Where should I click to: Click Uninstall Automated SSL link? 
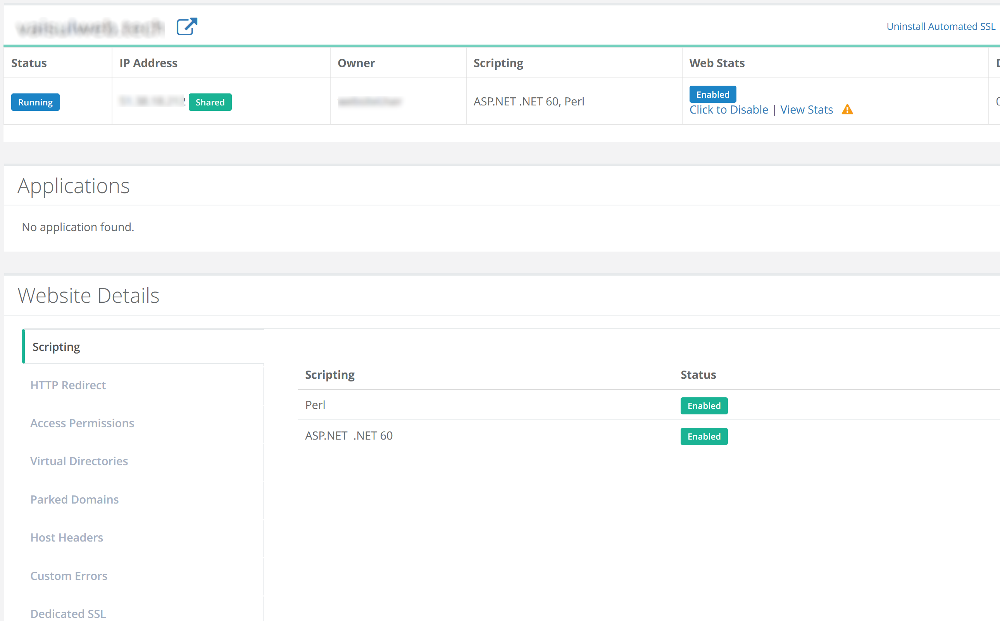(940, 27)
